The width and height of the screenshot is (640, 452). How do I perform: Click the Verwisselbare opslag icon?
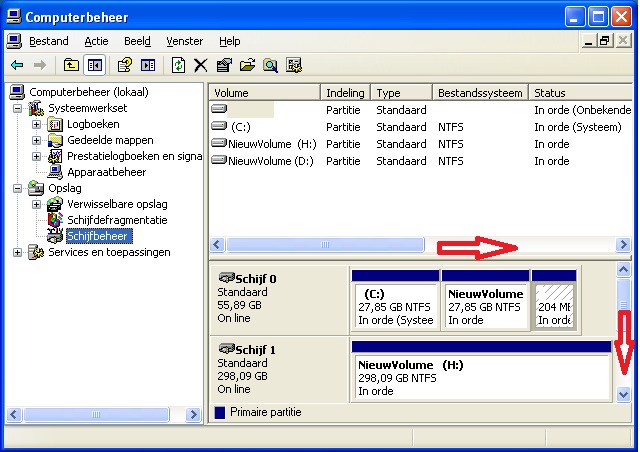point(55,204)
